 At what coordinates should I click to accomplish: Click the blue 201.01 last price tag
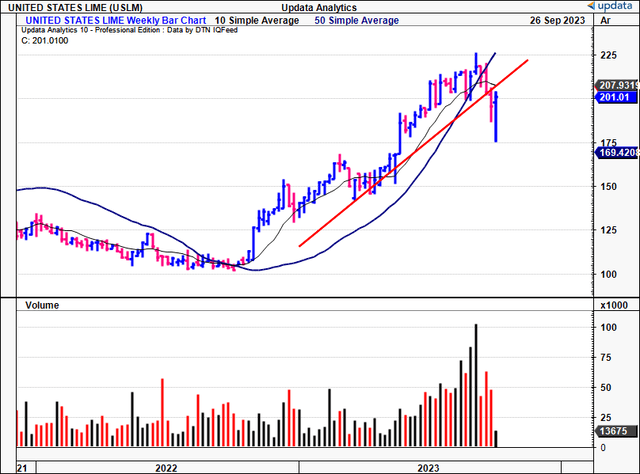point(616,97)
